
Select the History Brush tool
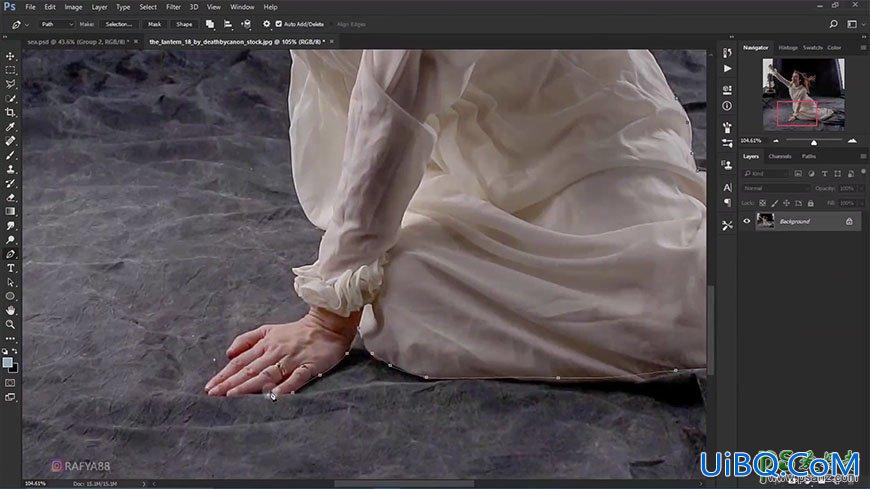tap(10, 183)
